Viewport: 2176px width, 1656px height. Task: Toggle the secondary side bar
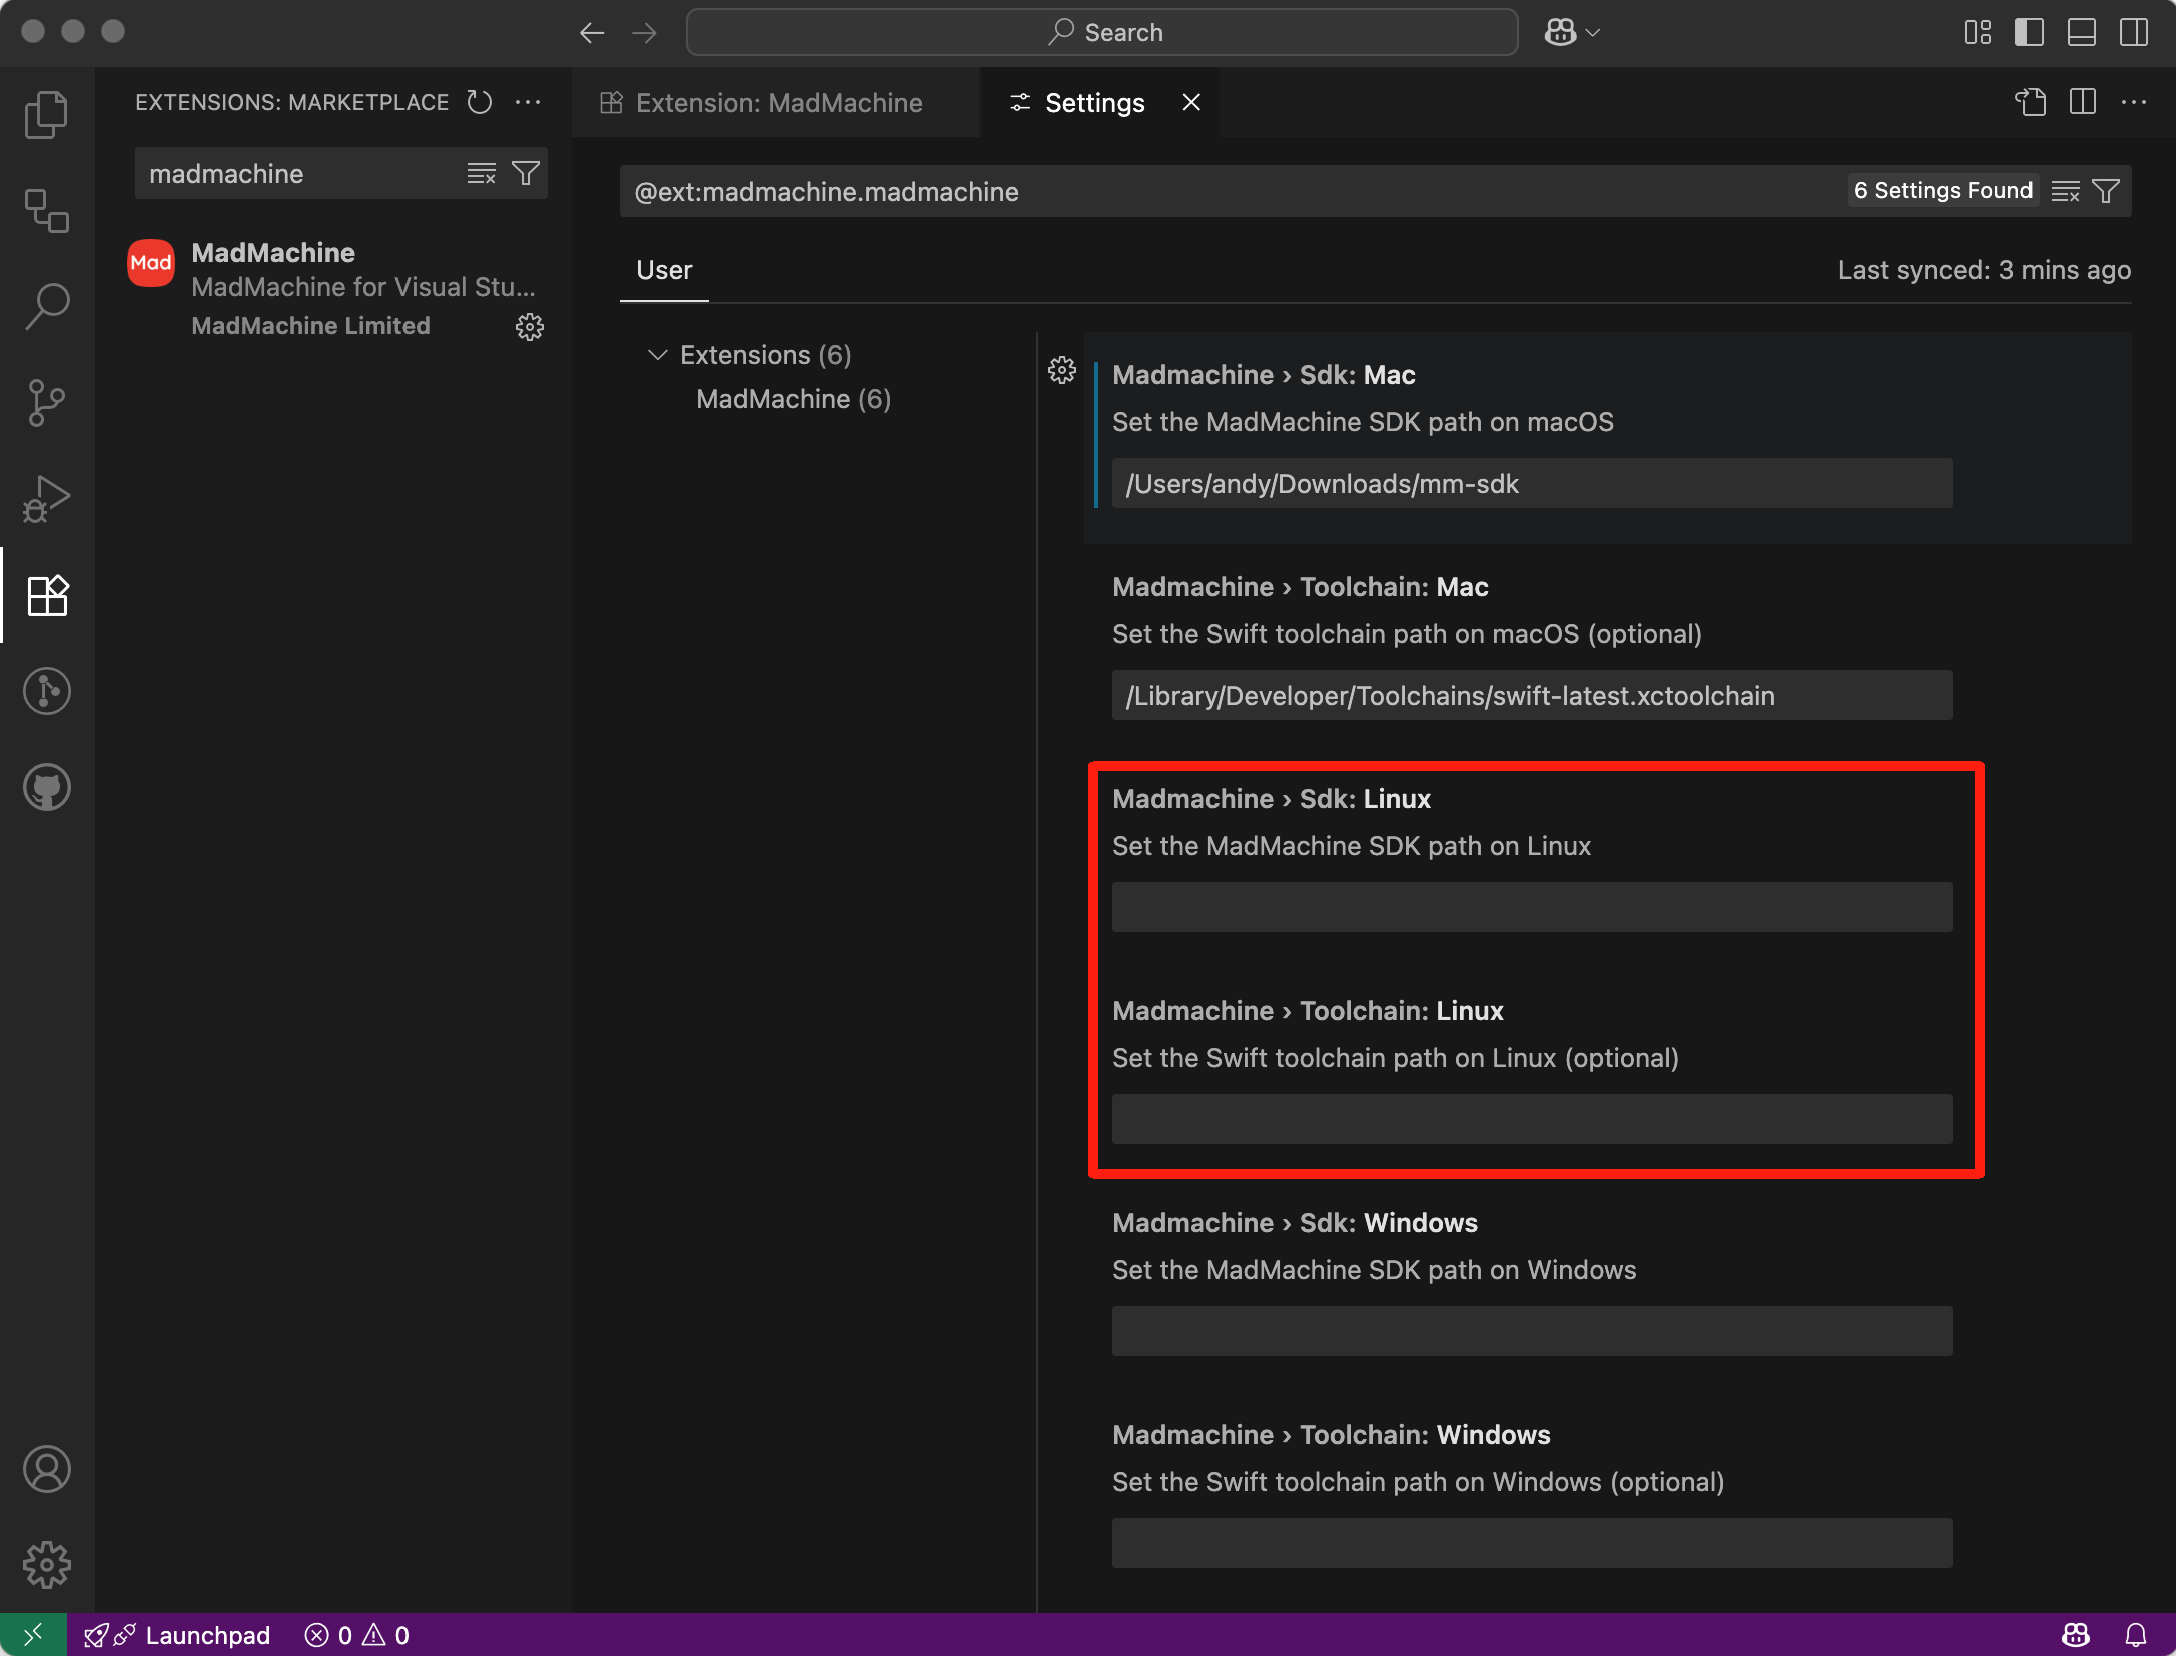click(x=2134, y=33)
